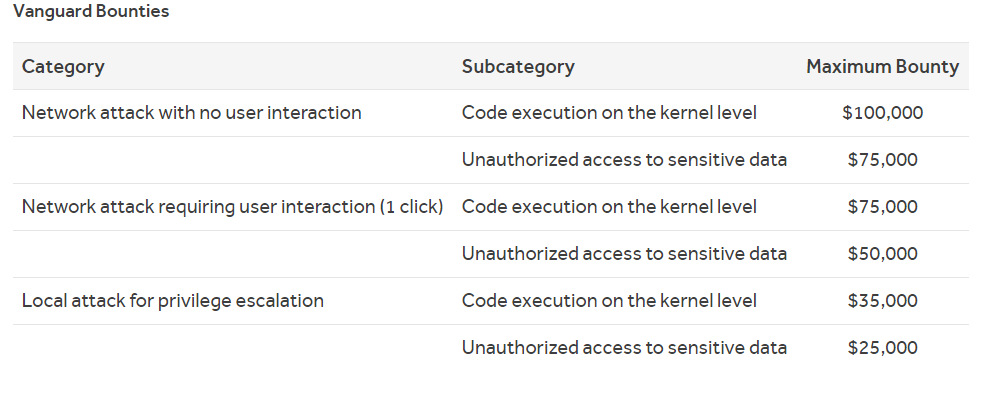
Task: Click sensitive data cell beside $50,000
Action: 624,254
